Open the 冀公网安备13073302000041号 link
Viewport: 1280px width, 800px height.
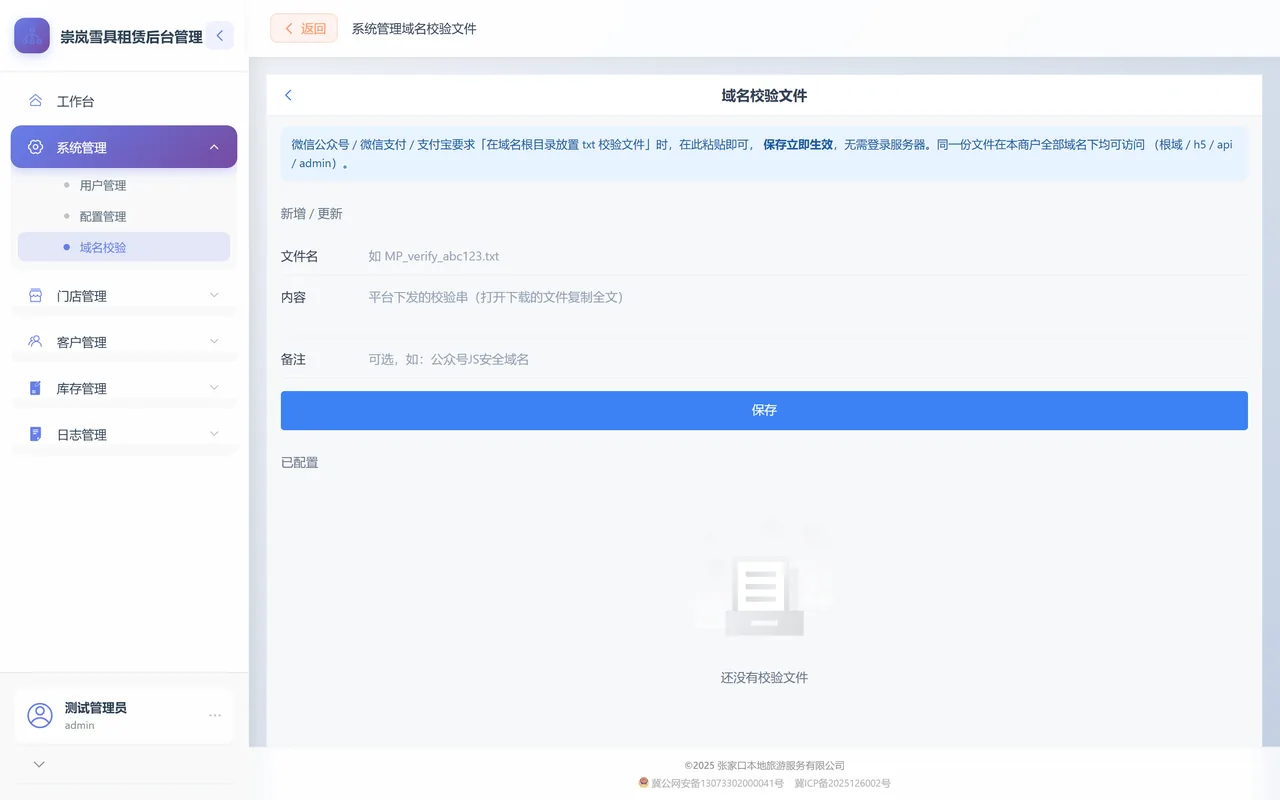pos(717,783)
